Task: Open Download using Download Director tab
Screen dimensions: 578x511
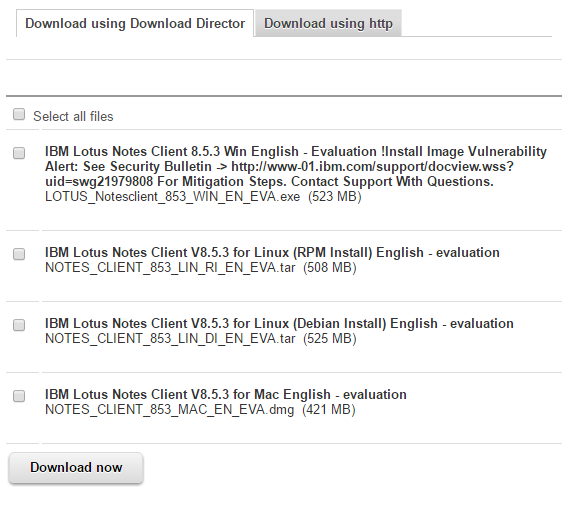Action: click(135, 23)
